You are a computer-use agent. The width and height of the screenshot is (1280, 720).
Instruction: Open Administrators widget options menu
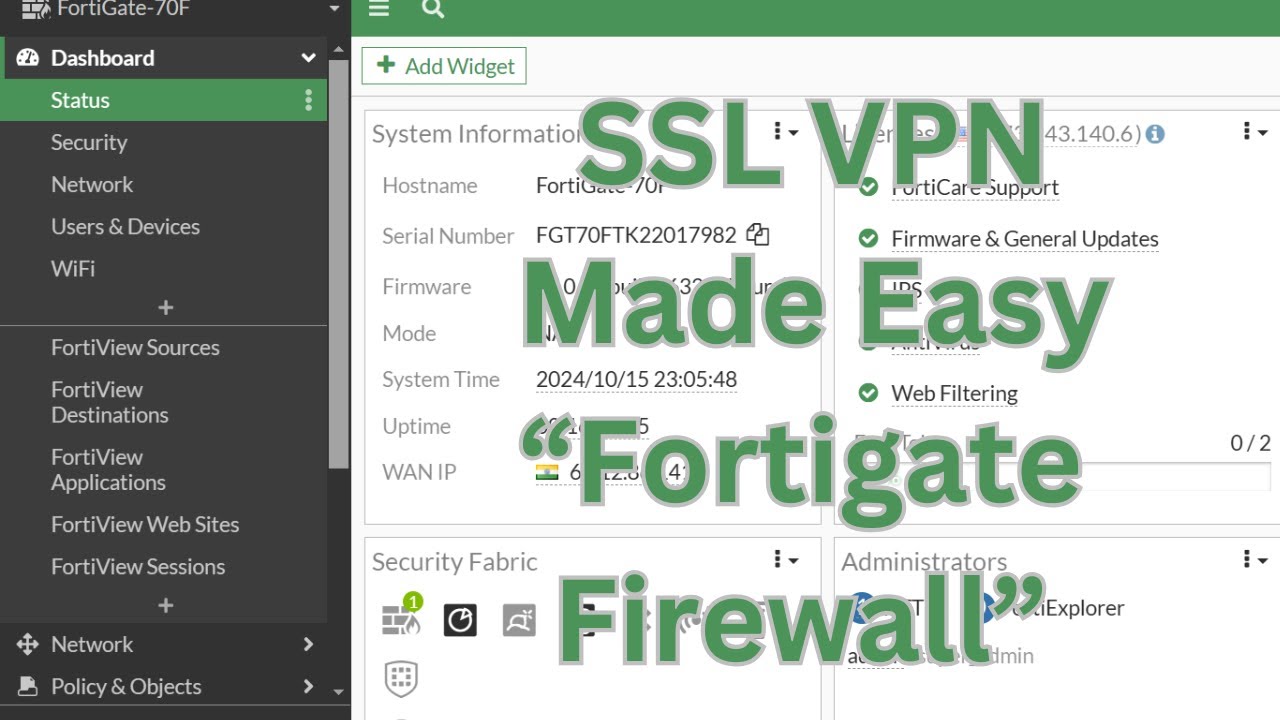pyautogui.click(x=1255, y=559)
